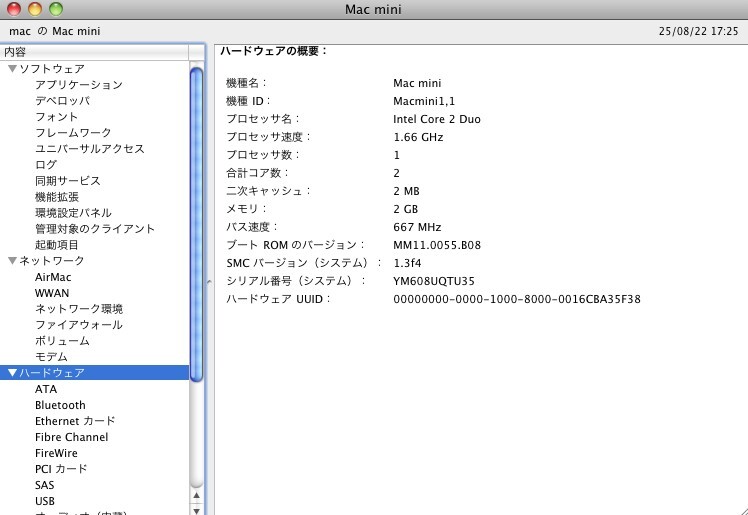This screenshot has width=748, height=515.
Task: Select ファイアウォール in the sidebar
Action: 79,325
